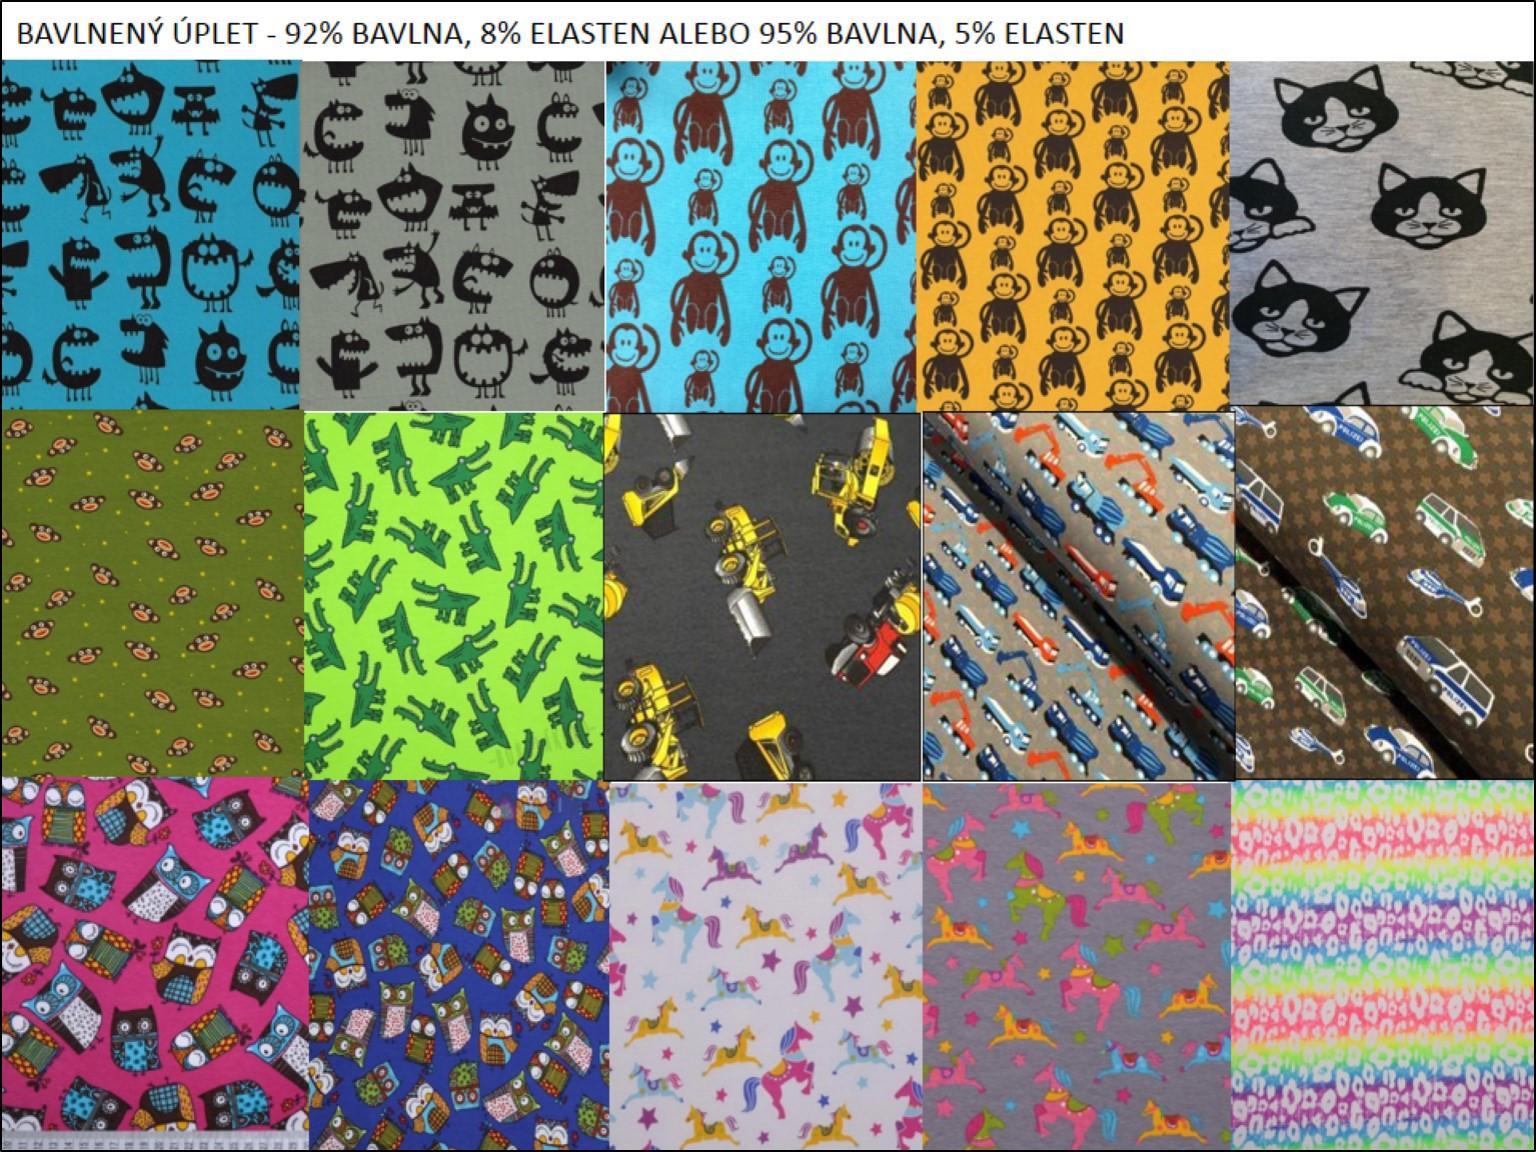The image size is (1536, 1152).
Task: Choose the gray carousel horses fabric
Action: [x=1076, y=965]
